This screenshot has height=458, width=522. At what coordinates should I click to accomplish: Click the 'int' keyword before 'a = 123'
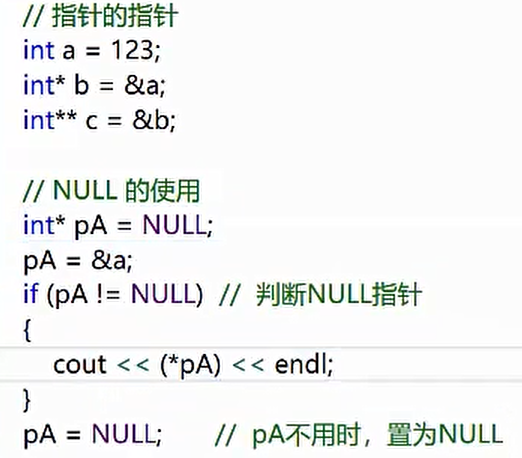click(39, 50)
